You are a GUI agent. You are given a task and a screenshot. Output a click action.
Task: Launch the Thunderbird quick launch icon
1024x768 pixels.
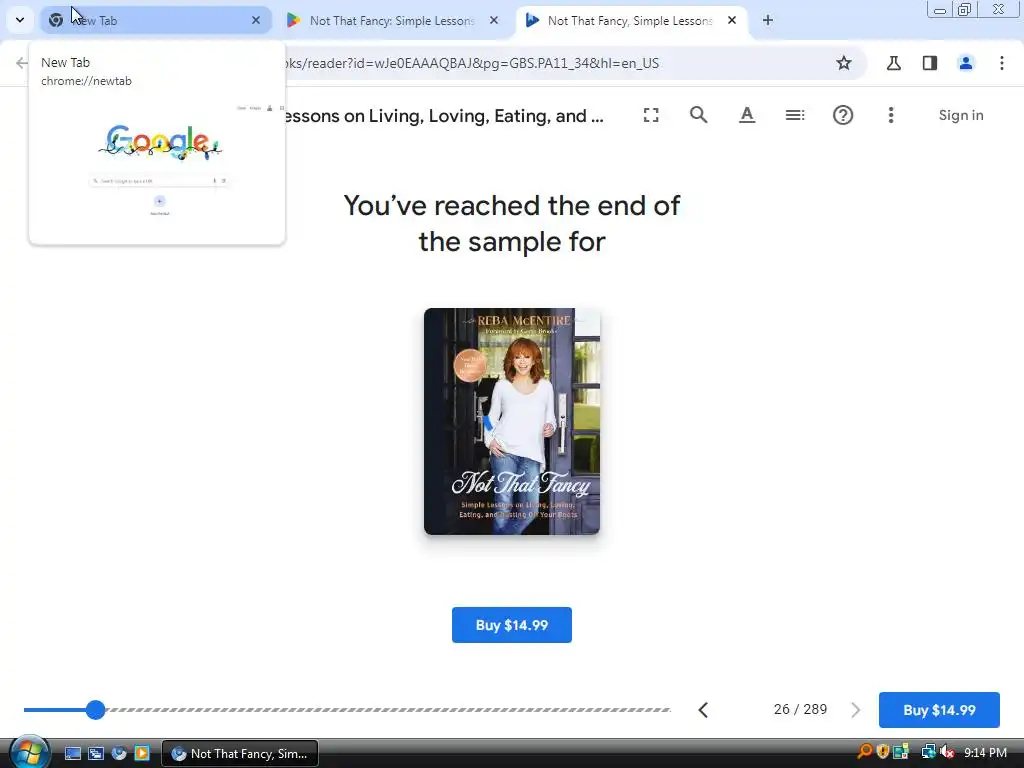coord(119,754)
